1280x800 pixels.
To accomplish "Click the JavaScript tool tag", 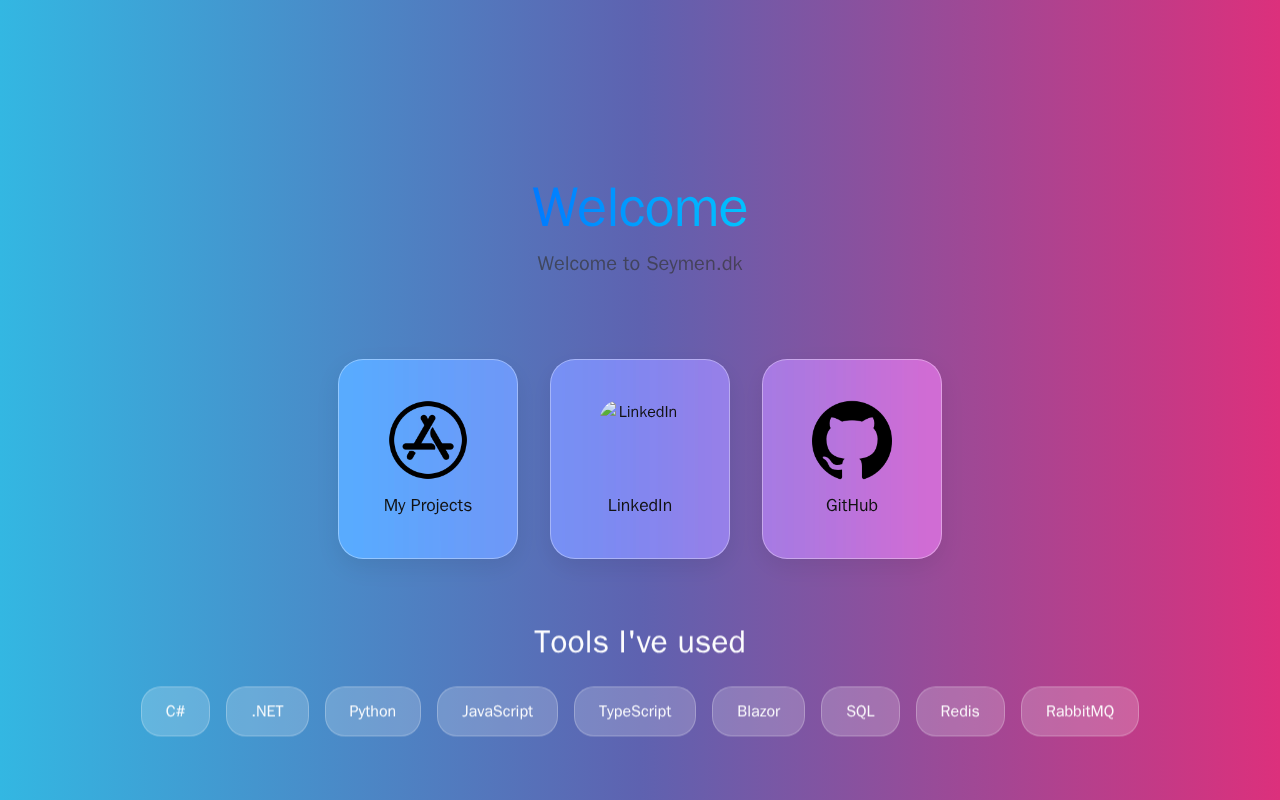I will pos(497,711).
